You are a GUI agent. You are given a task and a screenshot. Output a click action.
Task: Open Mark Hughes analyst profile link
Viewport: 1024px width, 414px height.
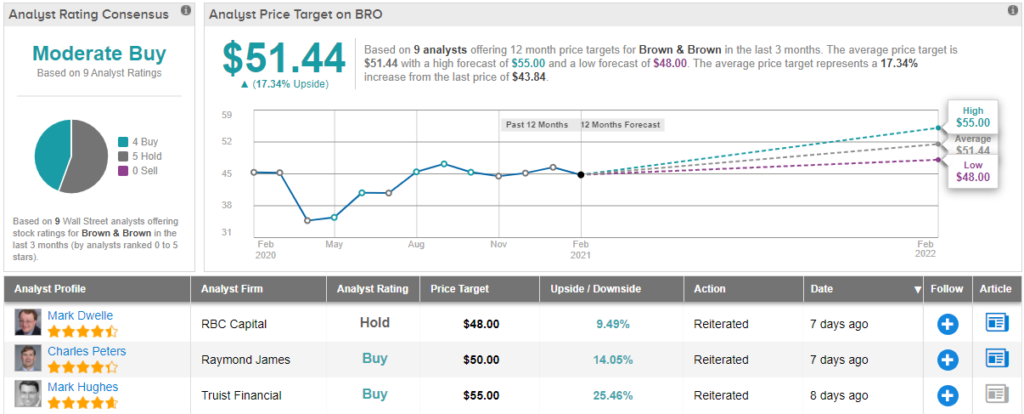click(83, 387)
